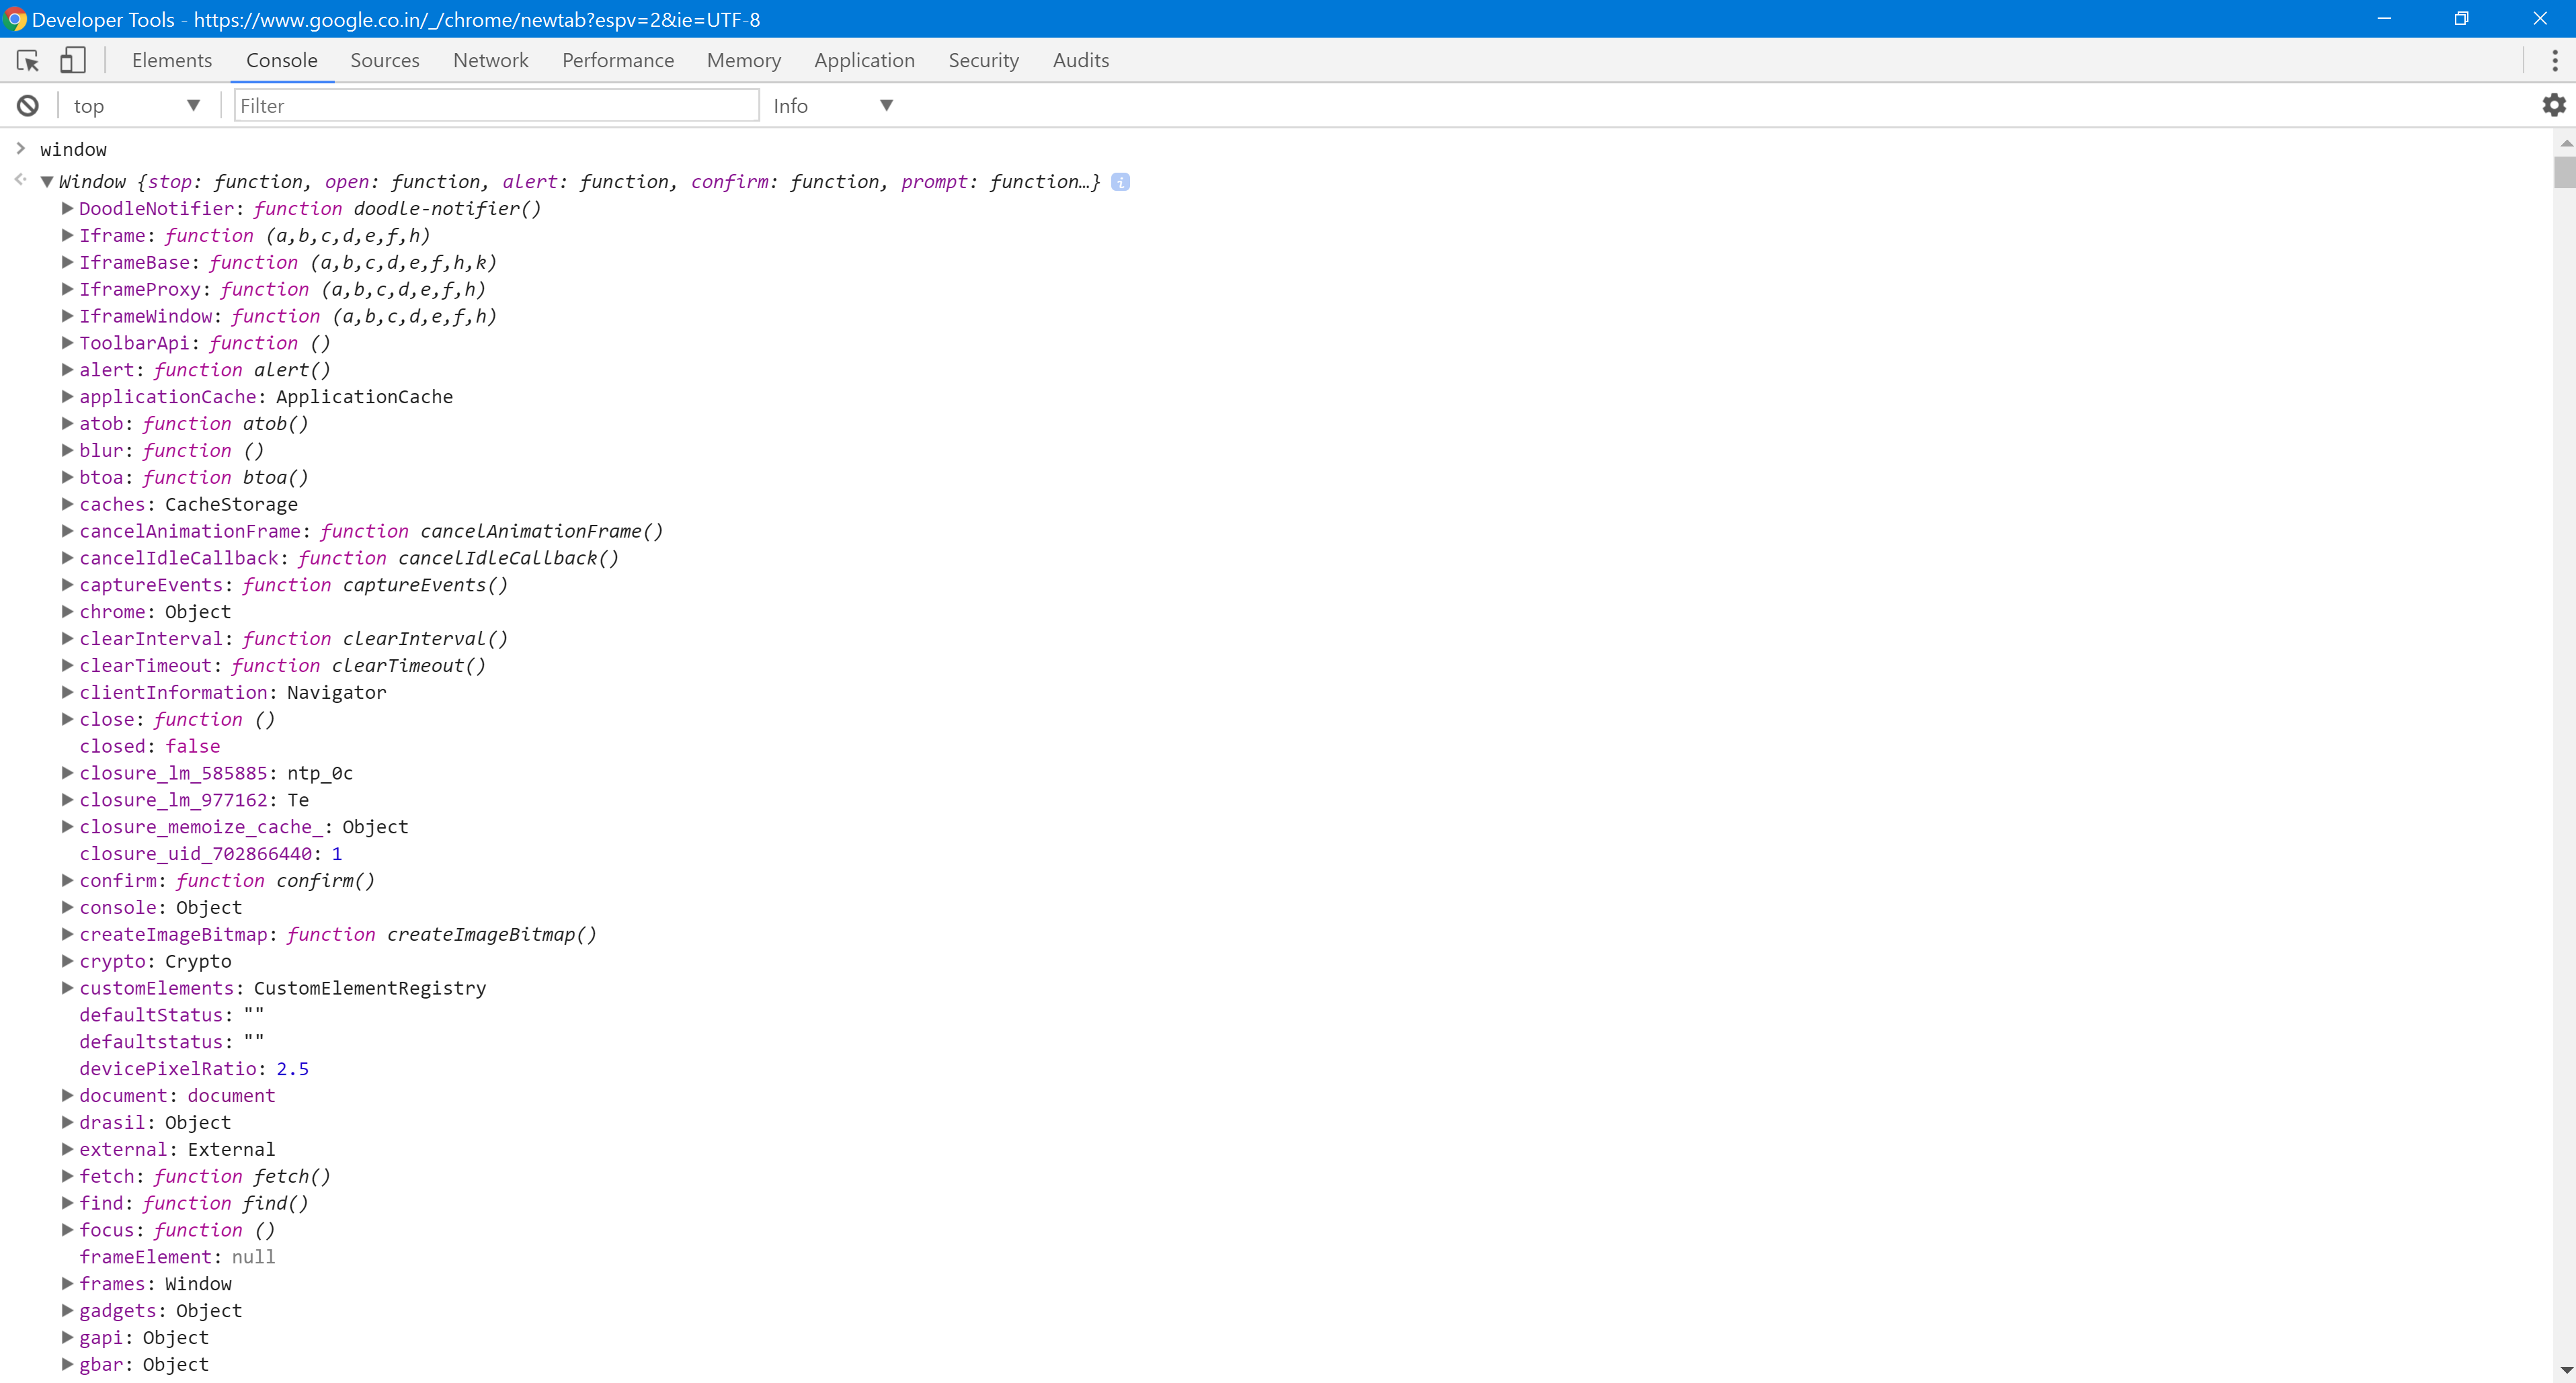The image size is (2576, 1383).
Task: Open the Info log level dropdown
Action: pos(831,106)
